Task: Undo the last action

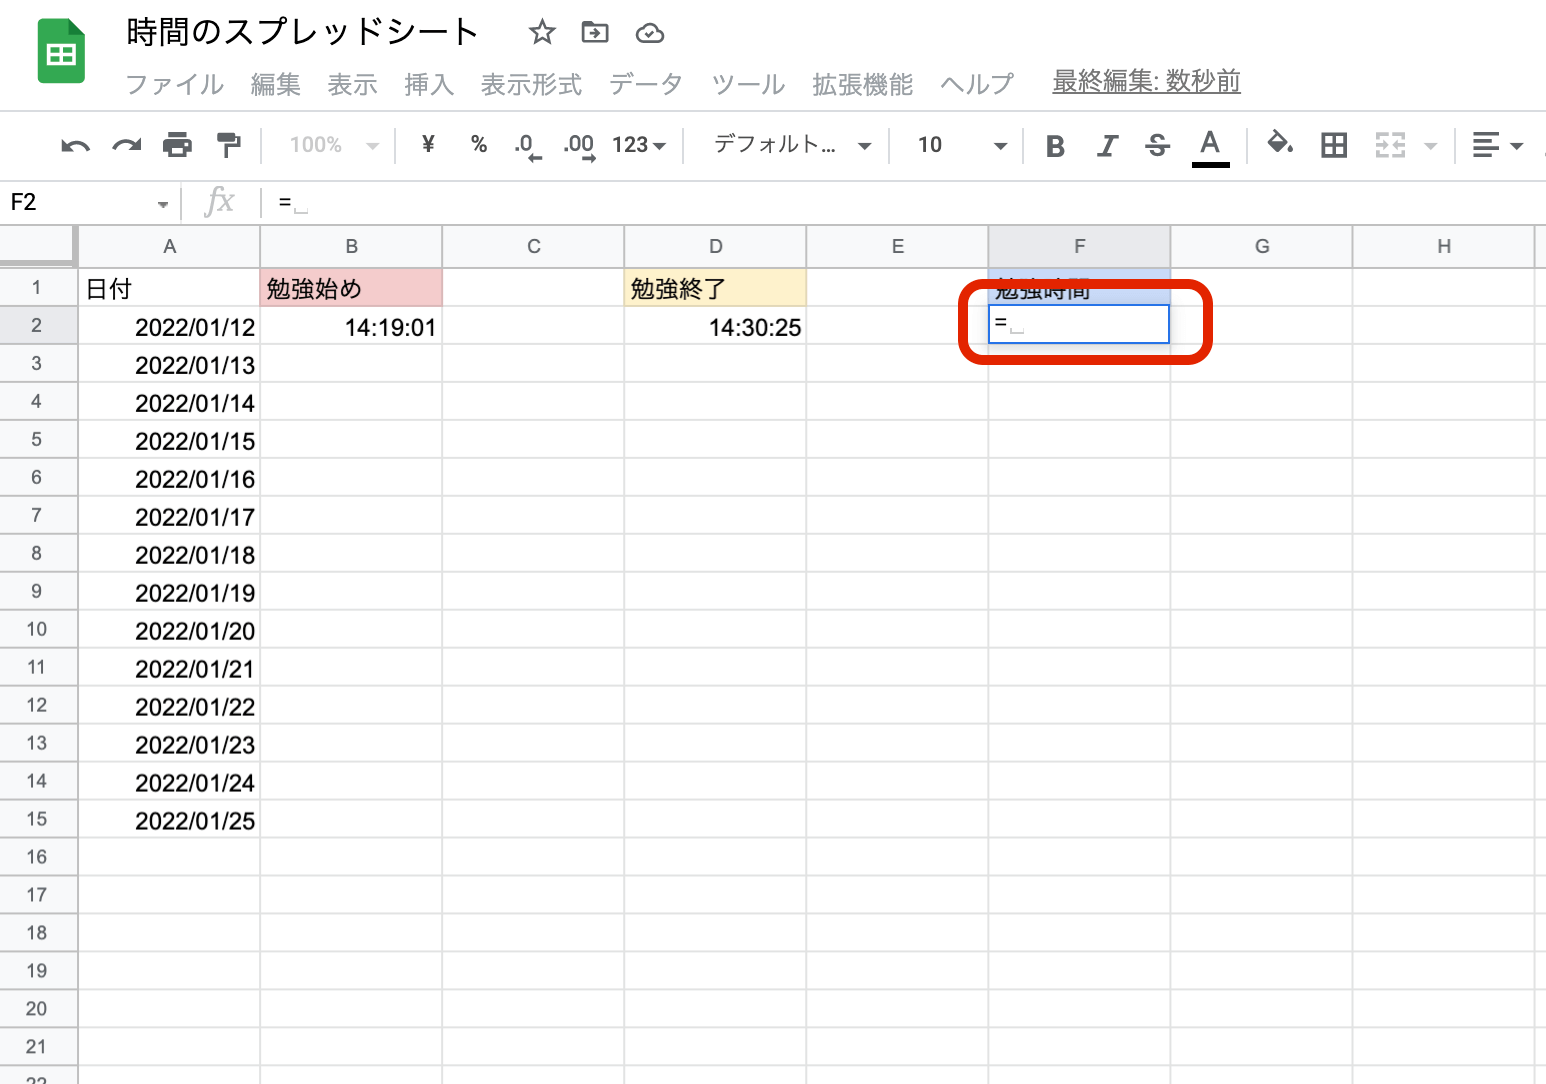Action: click(75, 146)
